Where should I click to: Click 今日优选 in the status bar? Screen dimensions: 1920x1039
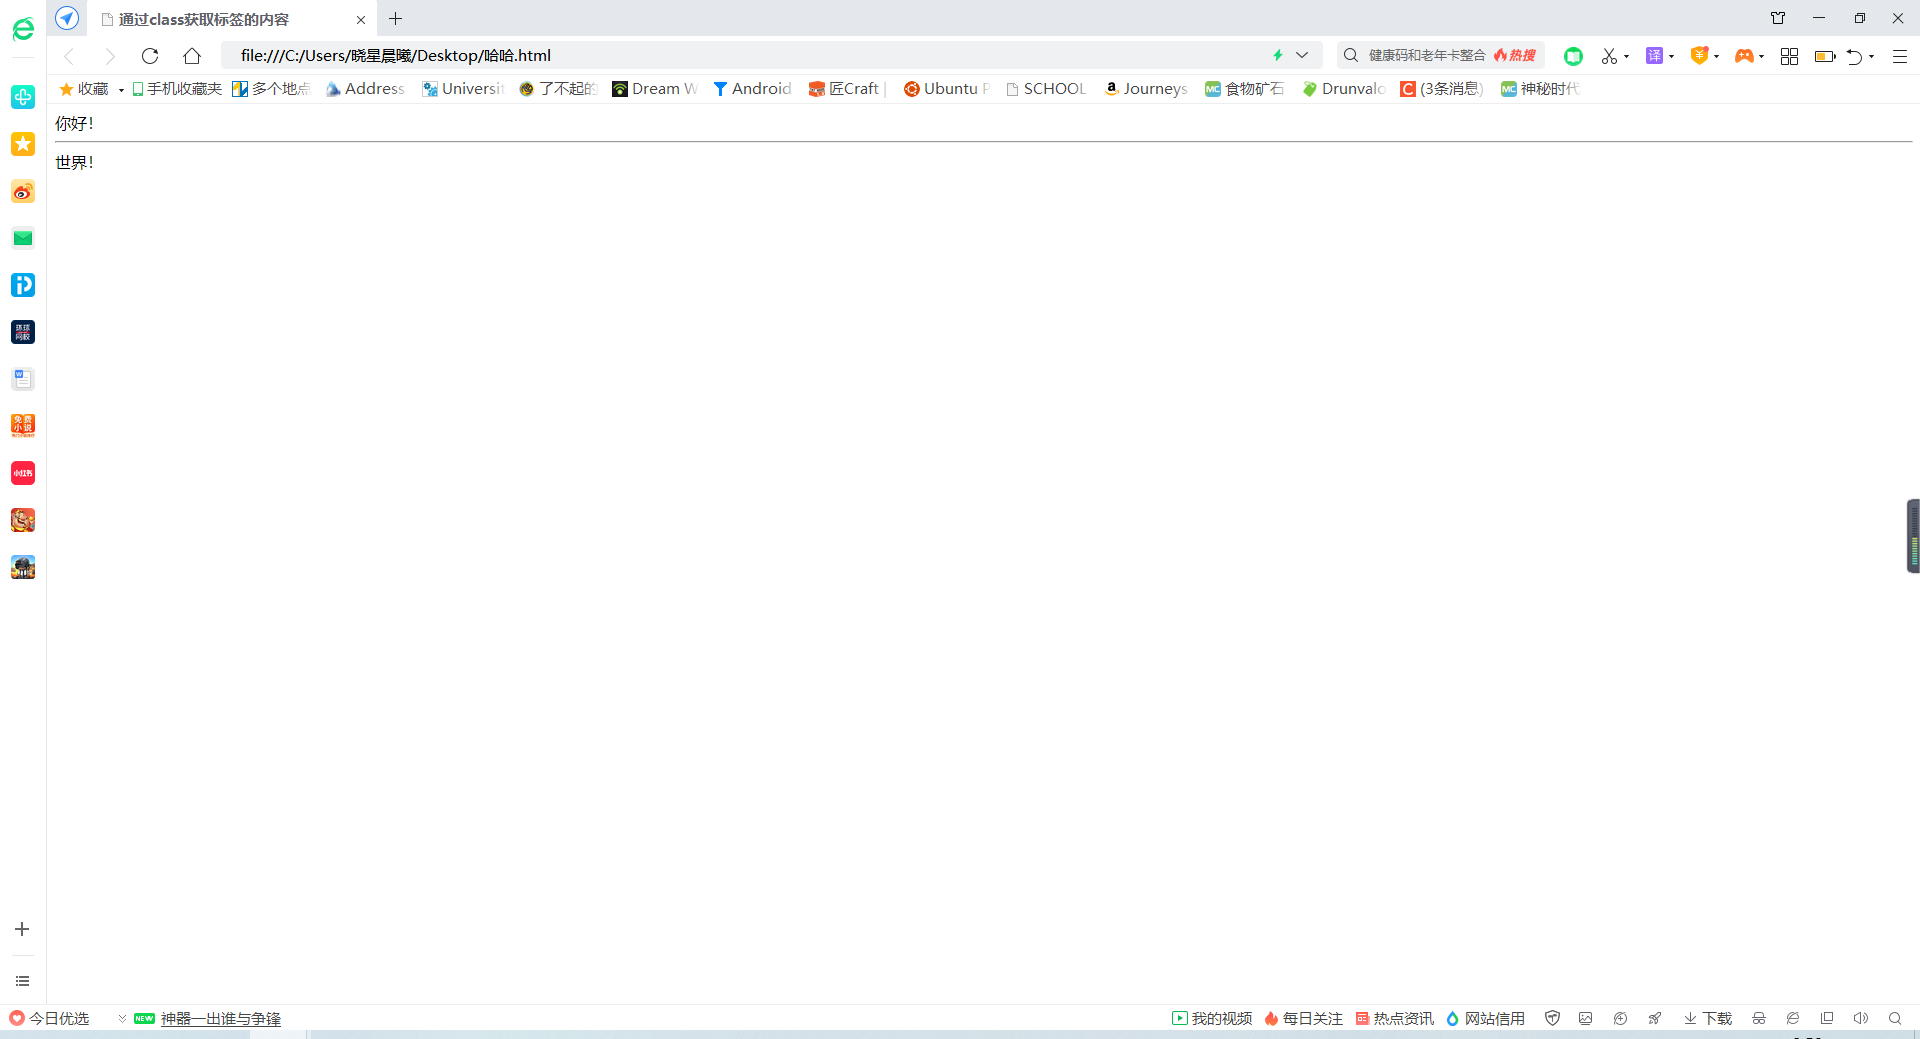click(x=49, y=1018)
